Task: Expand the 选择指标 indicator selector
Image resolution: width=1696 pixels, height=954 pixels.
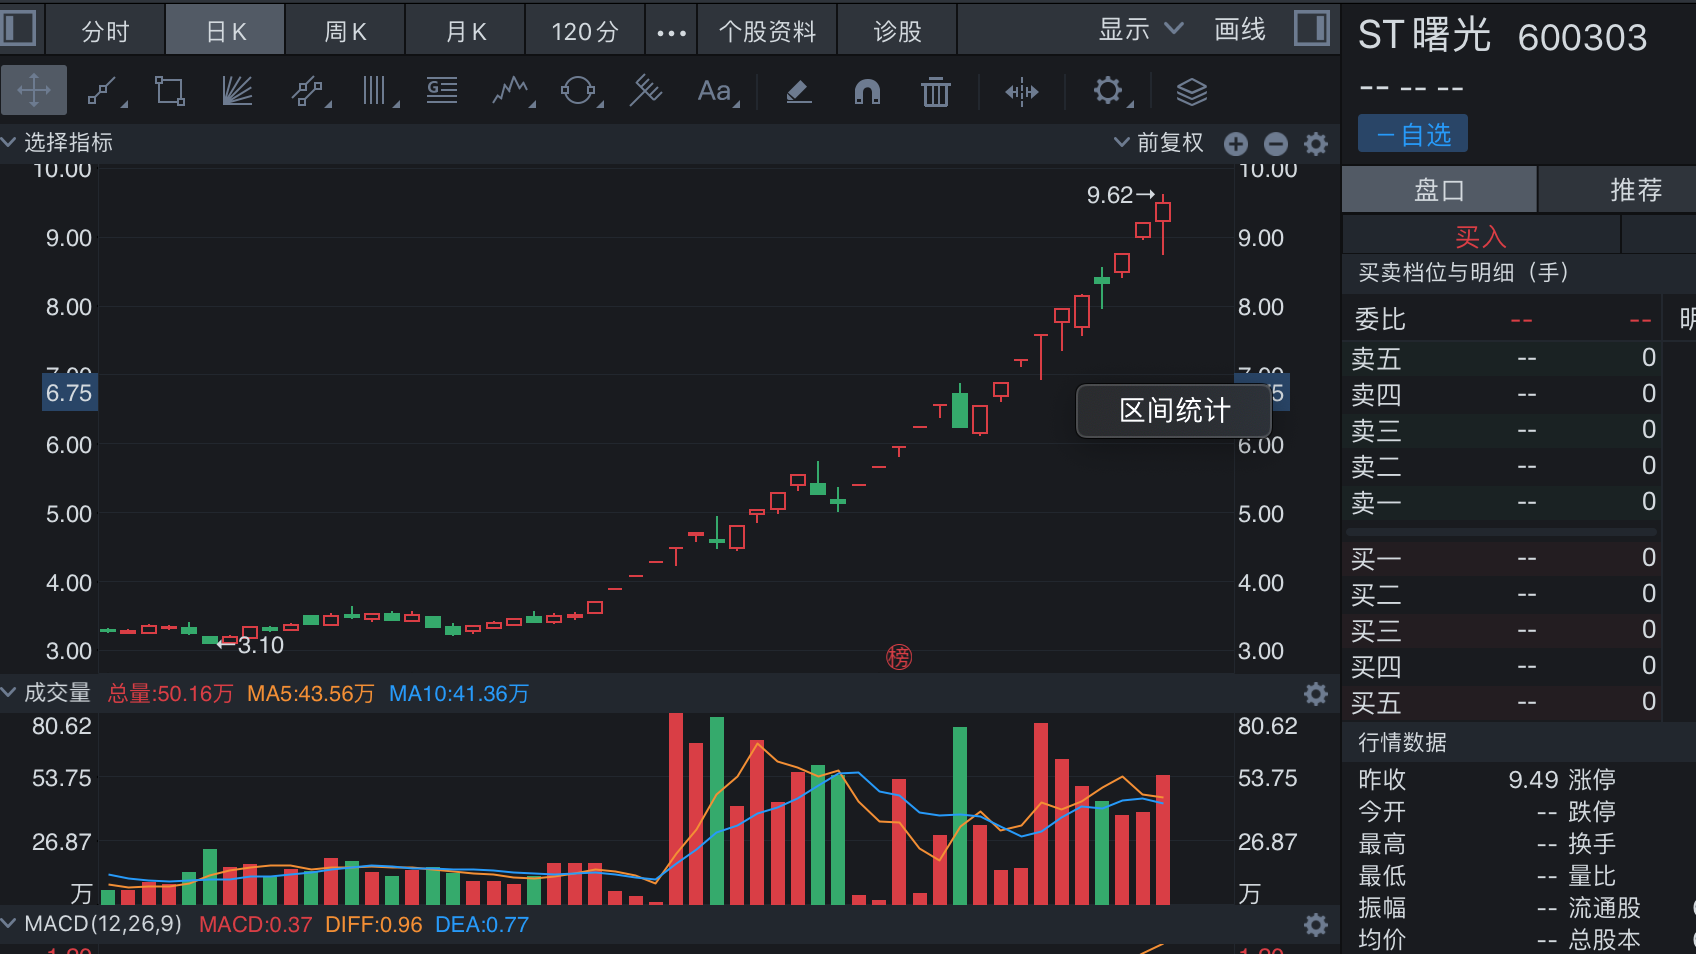Action: coord(58,143)
